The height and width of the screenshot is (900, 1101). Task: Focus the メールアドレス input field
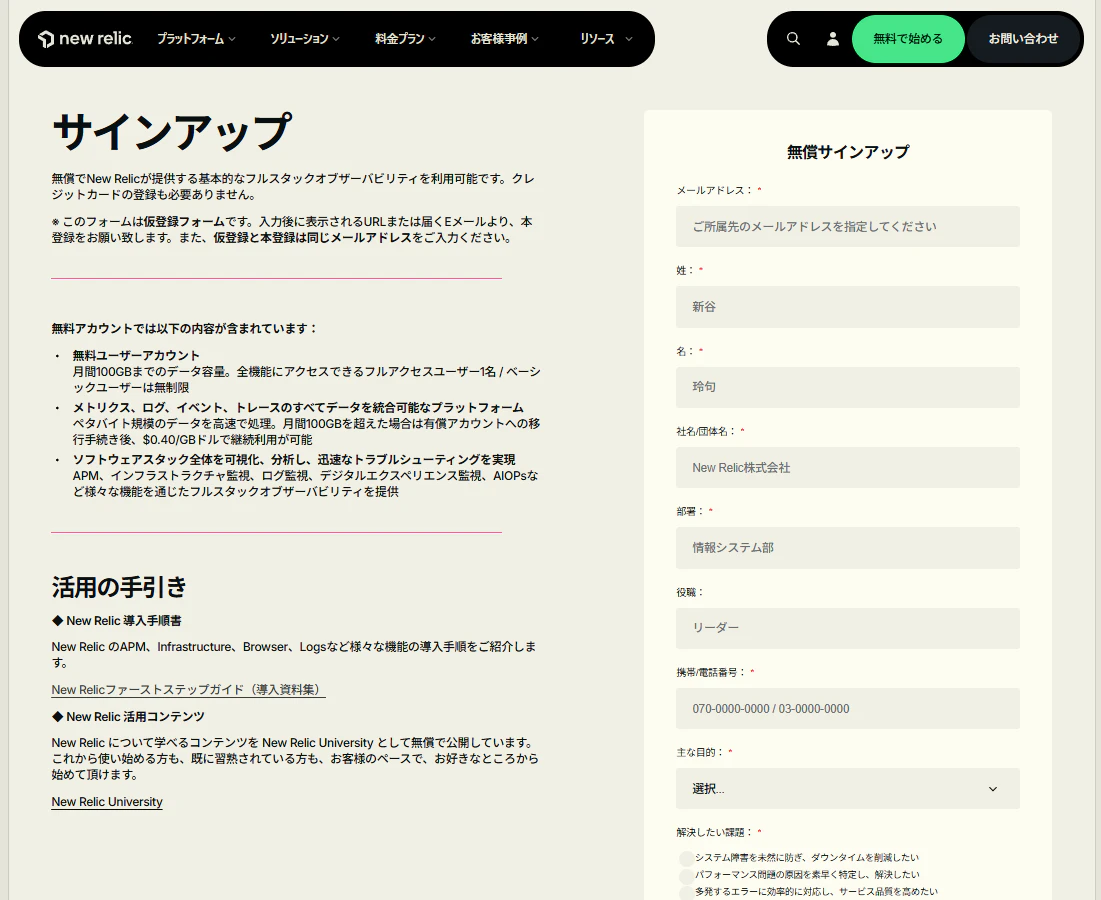(848, 226)
